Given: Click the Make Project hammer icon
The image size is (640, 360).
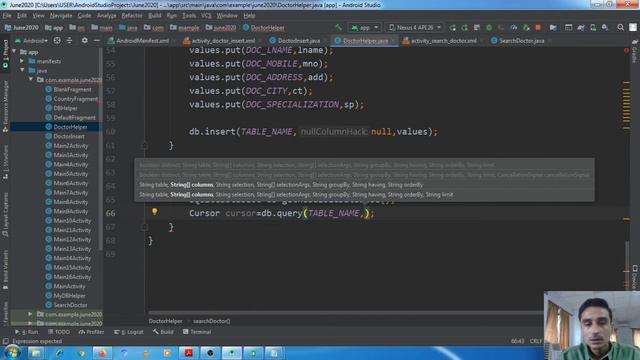Looking at the screenshot, I should 338,27.
